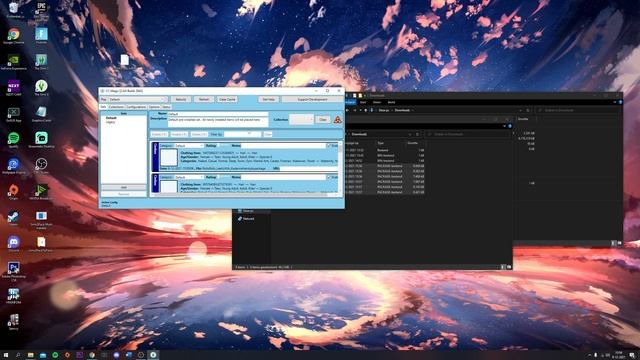640x360 pixels.
Task: Open the notification center icon in tray
Action: click(632, 355)
